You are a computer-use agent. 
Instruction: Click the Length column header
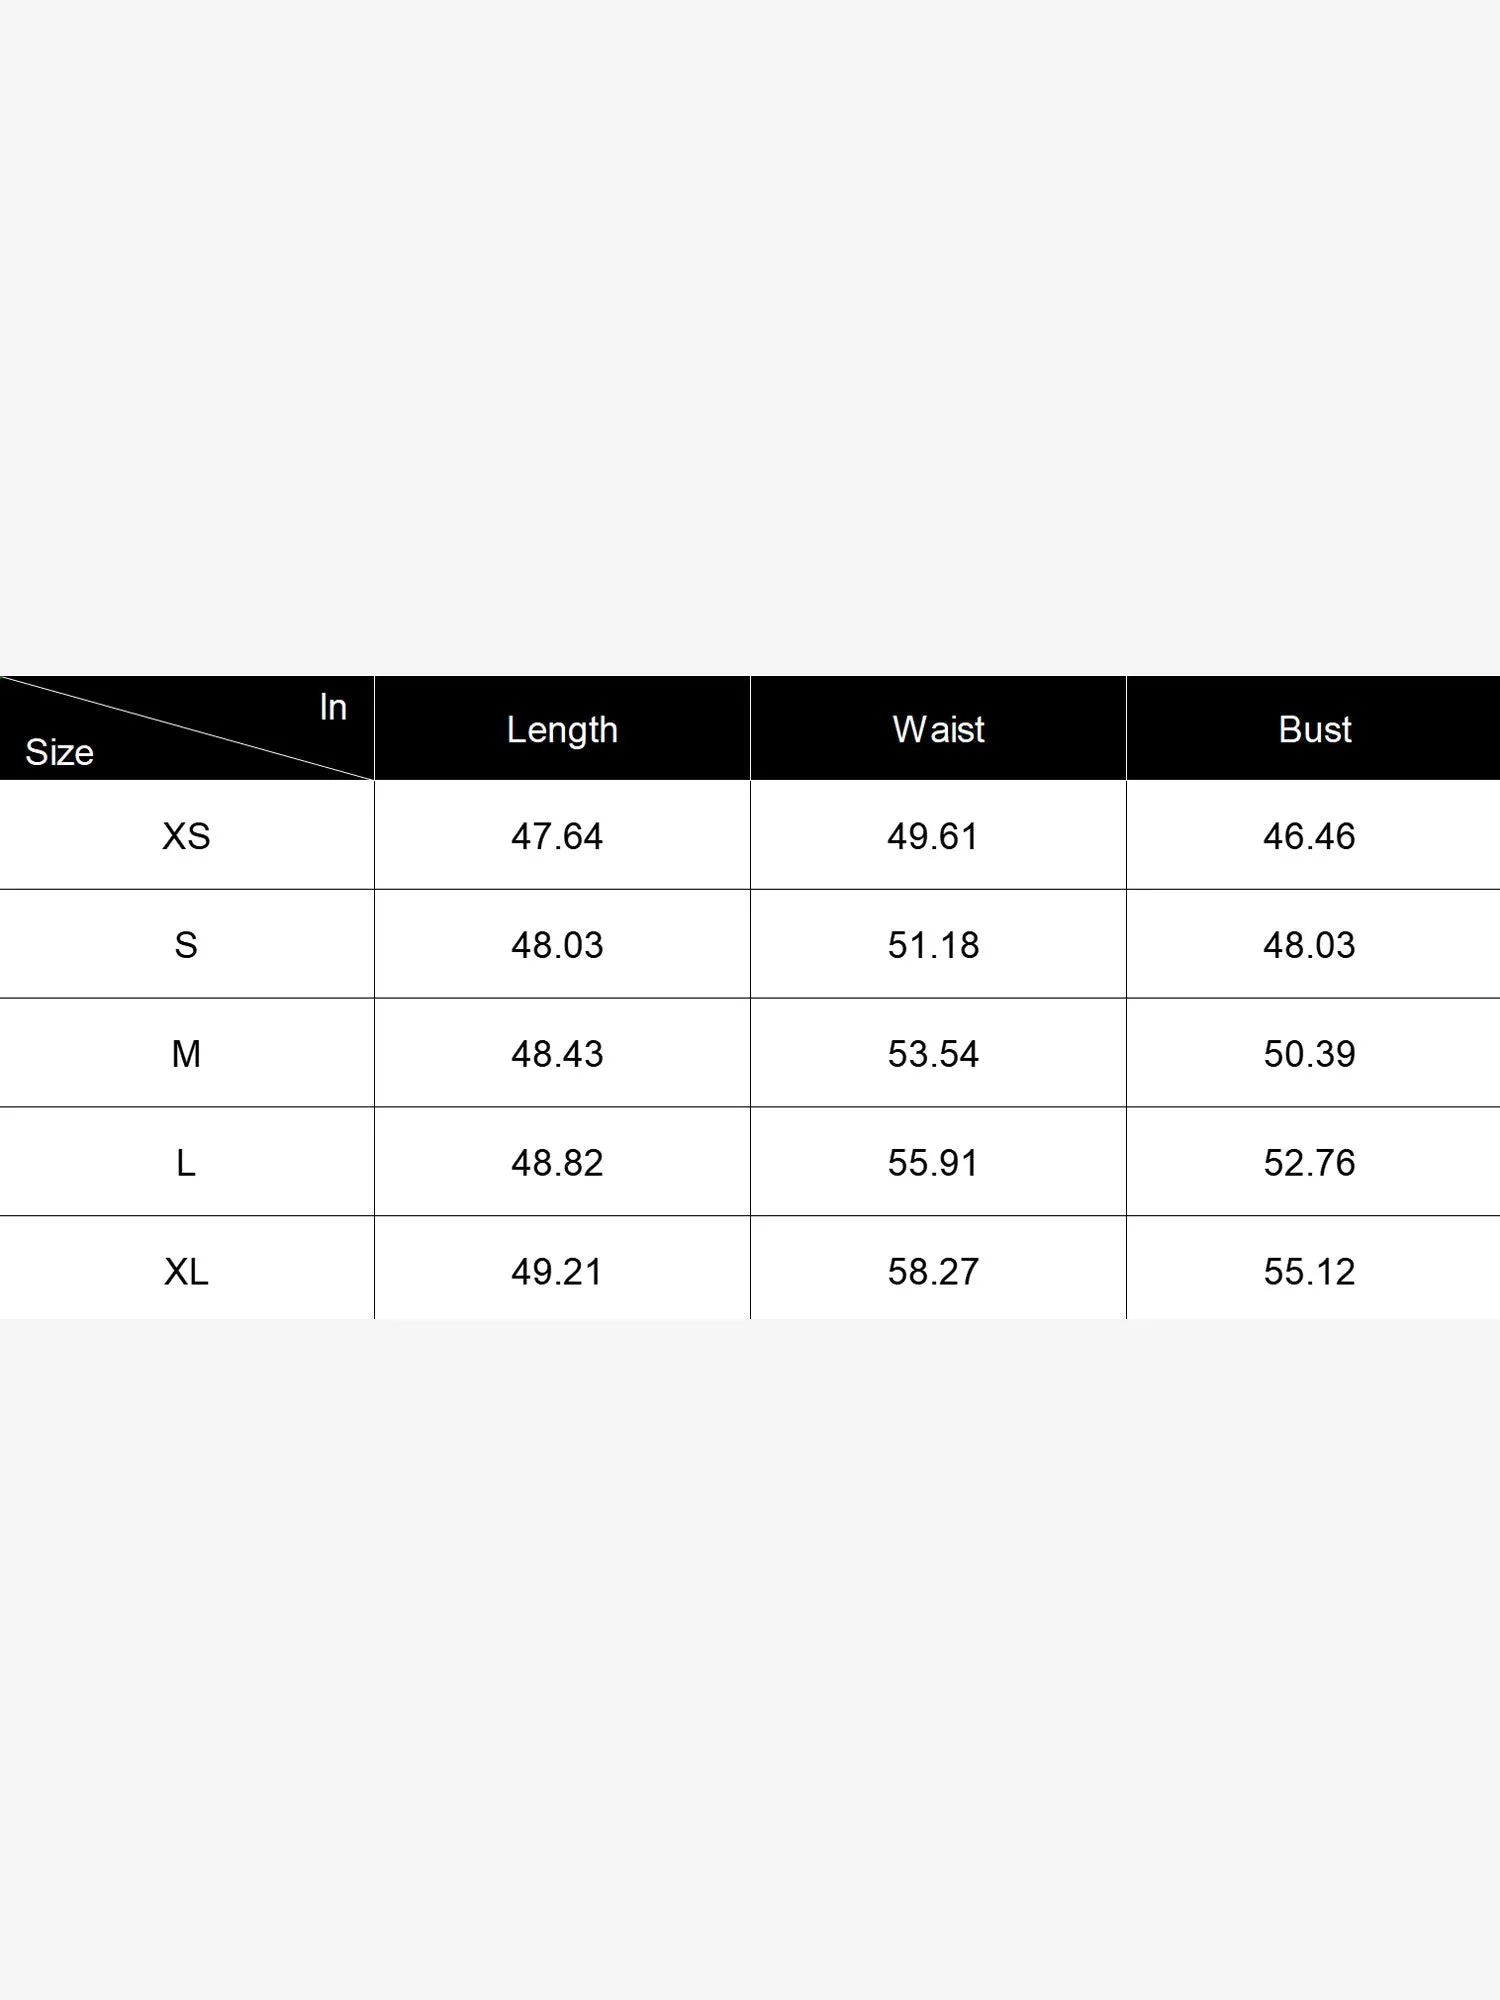(x=562, y=730)
